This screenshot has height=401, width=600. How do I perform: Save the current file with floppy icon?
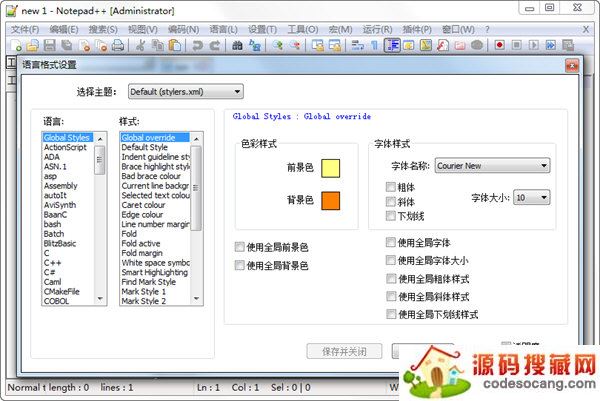50,46
